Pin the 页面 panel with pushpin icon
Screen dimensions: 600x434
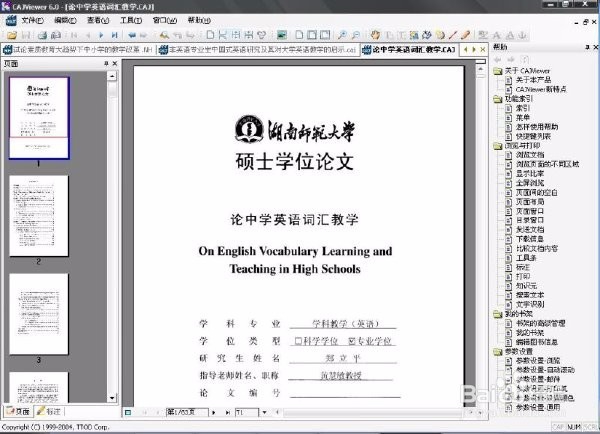pos(106,64)
